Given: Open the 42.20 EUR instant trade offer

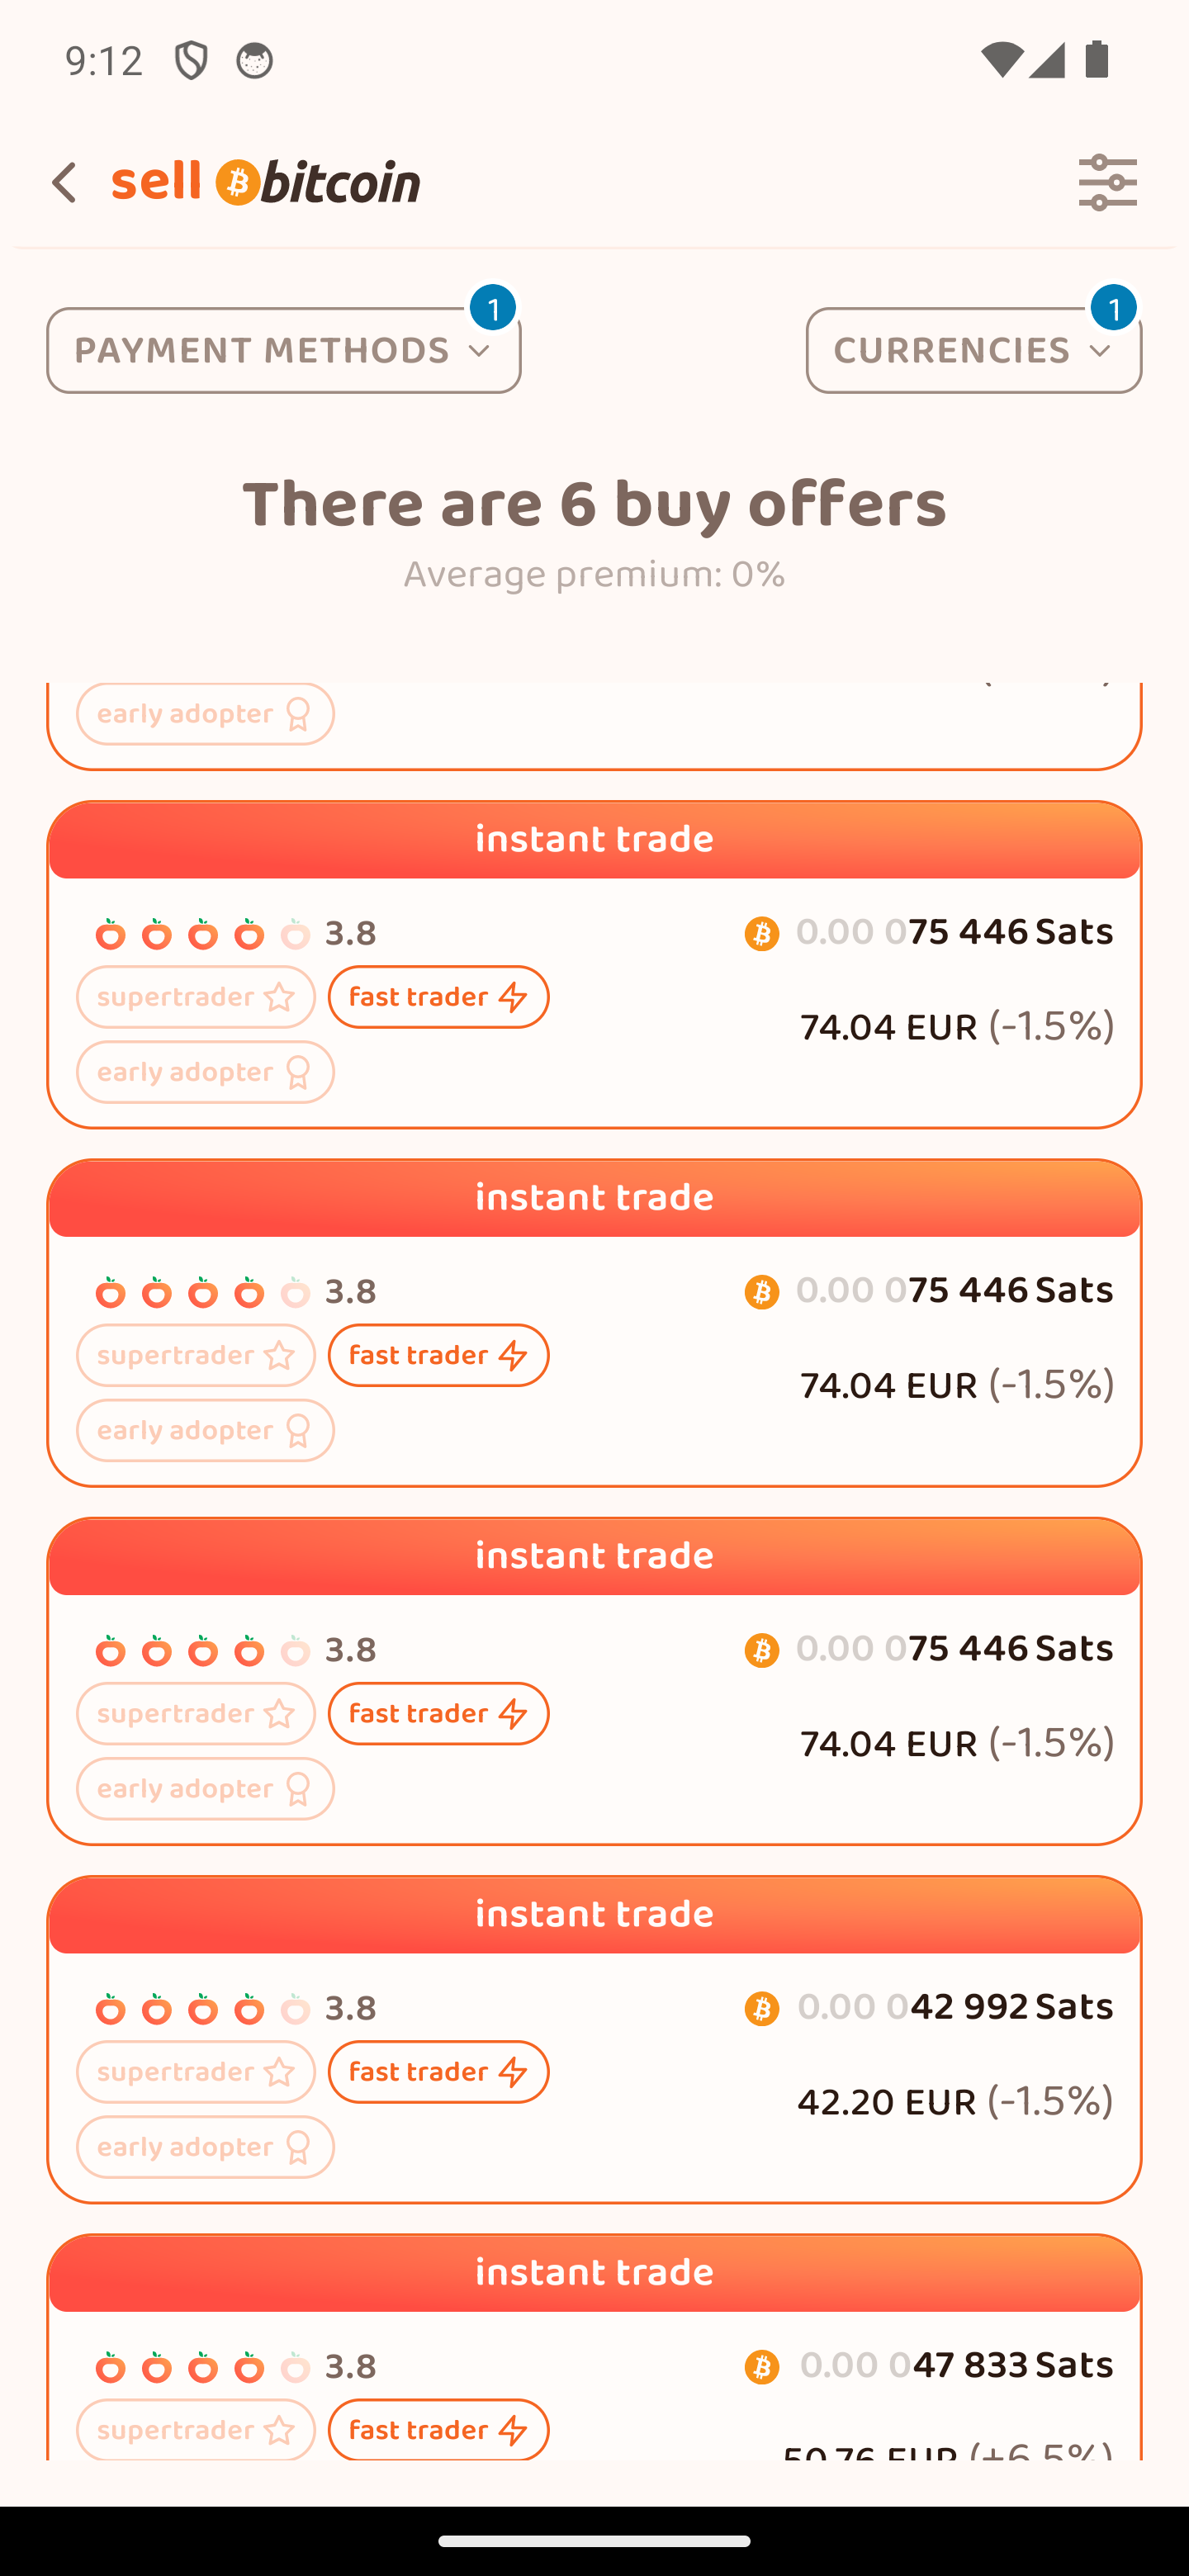Looking at the screenshot, I should (x=594, y=2075).
